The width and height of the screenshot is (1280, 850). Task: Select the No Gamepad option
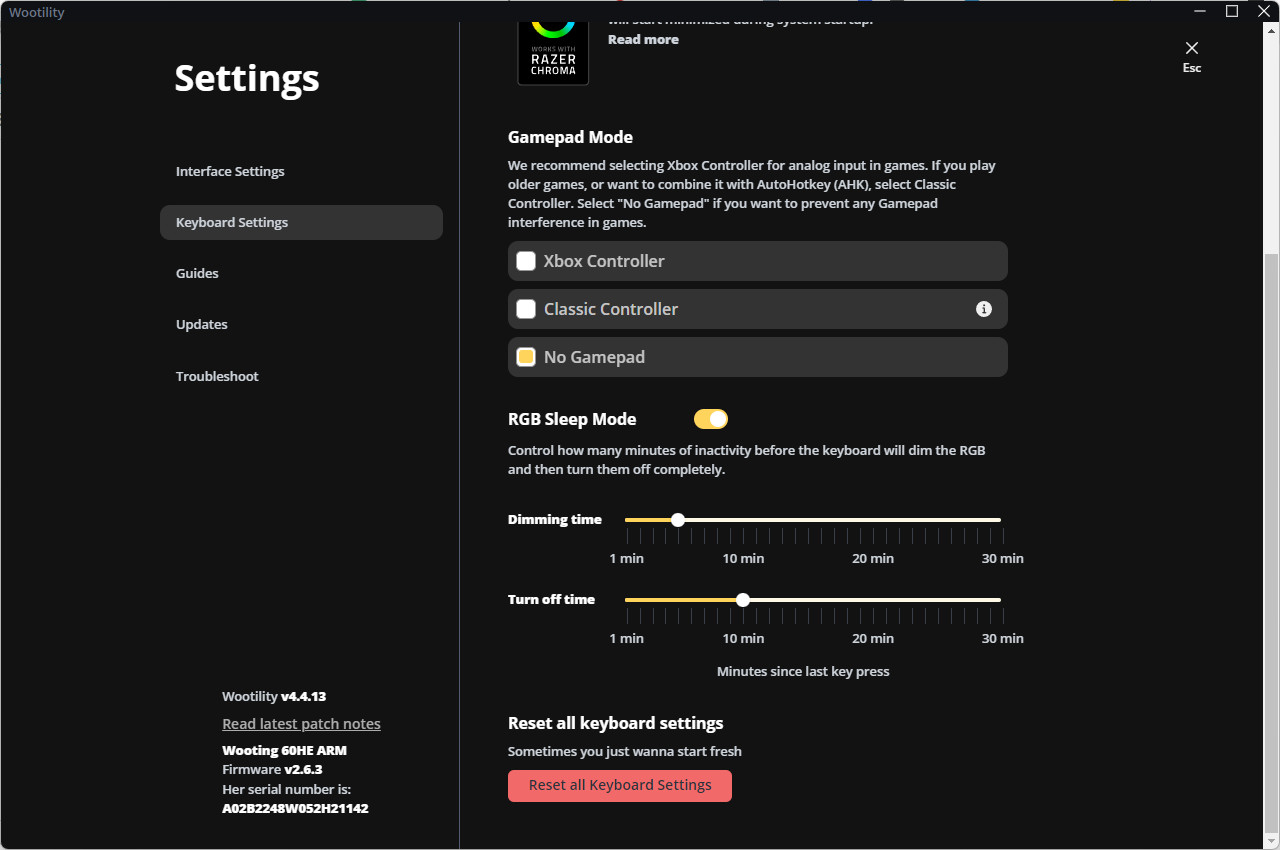click(526, 357)
